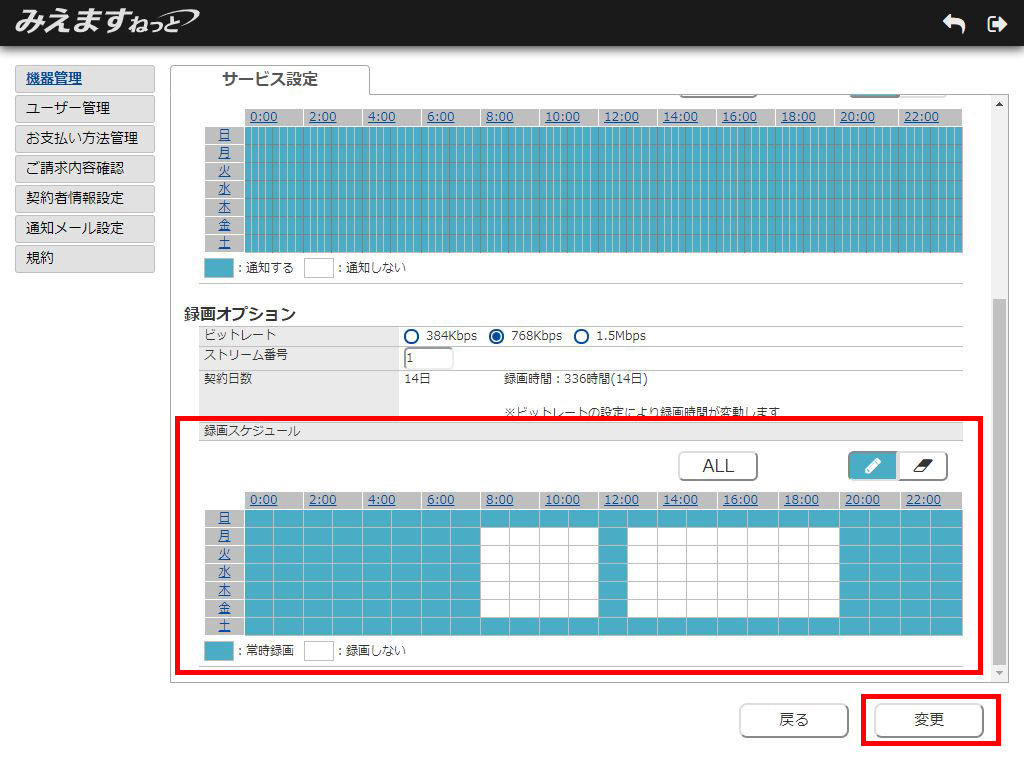The height and width of the screenshot is (768, 1024).
Task: Select the 土 row in recording schedule
Action: click(224, 626)
